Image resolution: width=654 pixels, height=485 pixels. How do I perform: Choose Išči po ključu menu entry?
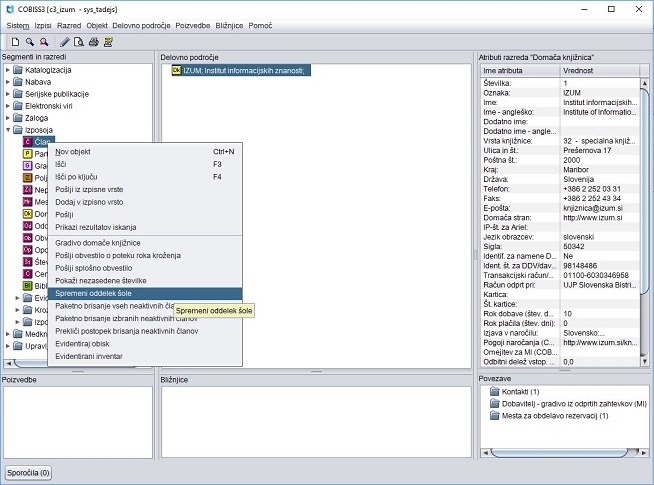[145, 177]
